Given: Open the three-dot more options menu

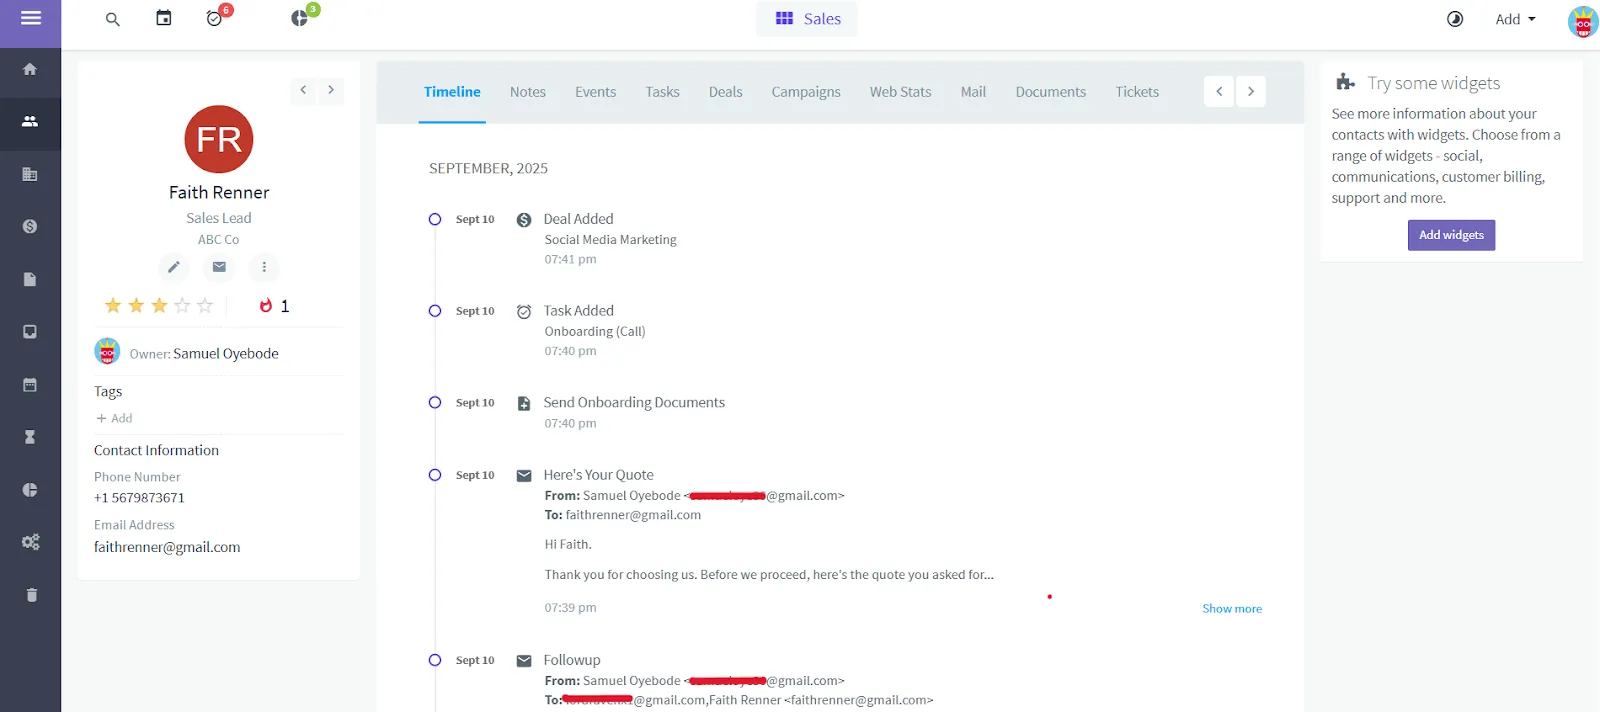Looking at the screenshot, I should click(264, 267).
